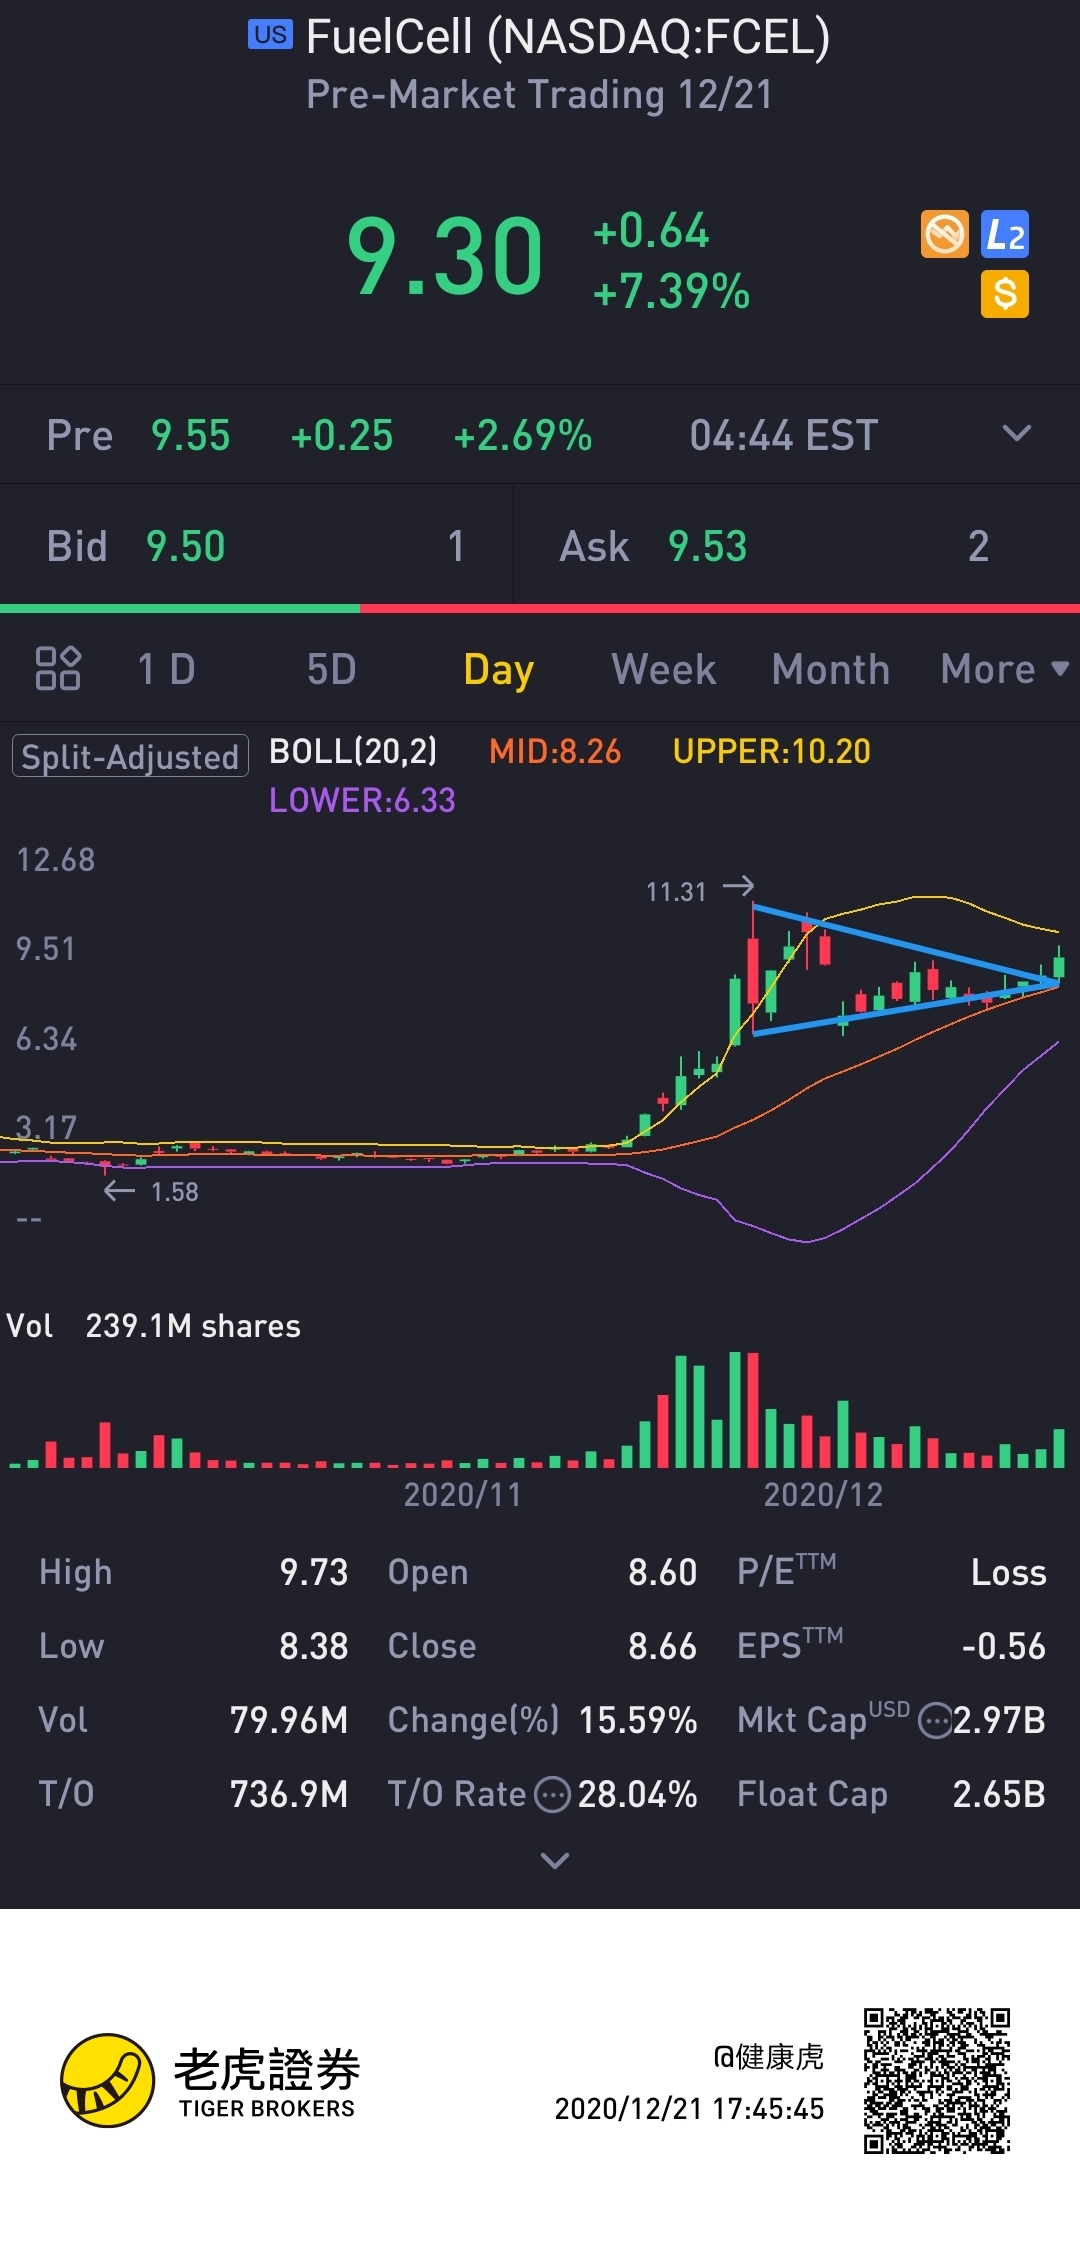Tap the Mkt Cap value 2.97B
The height and width of the screenshot is (2254, 1080).
pos(1000,1720)
